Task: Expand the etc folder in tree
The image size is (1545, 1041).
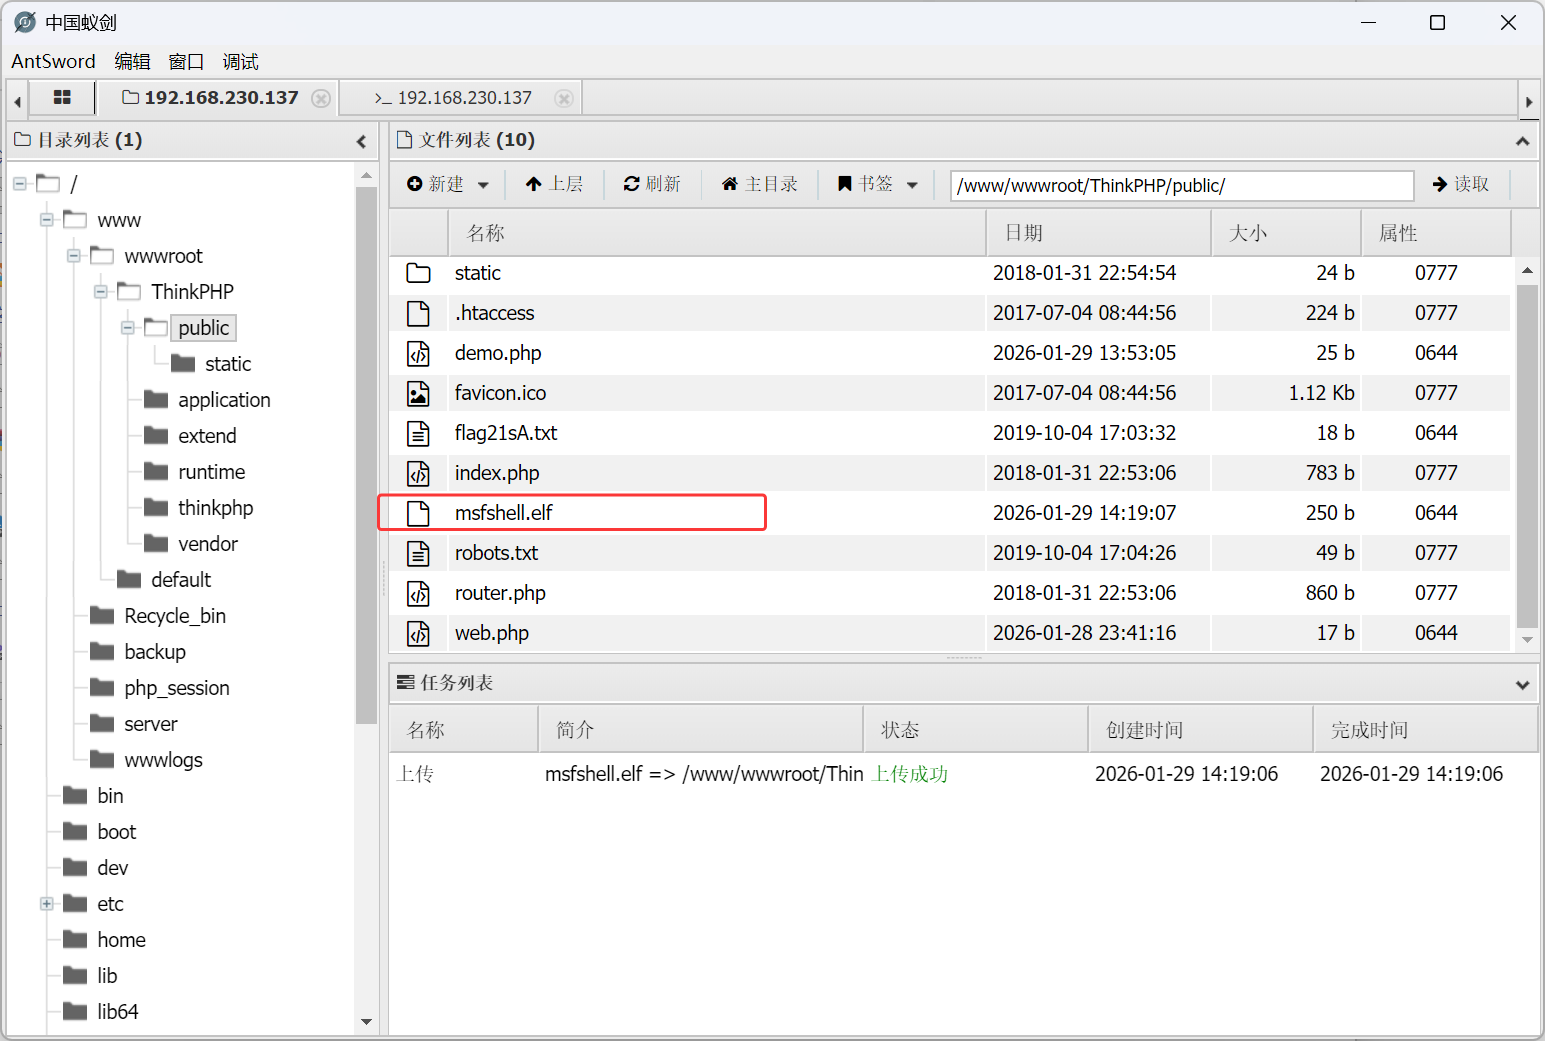Action: 46,904
